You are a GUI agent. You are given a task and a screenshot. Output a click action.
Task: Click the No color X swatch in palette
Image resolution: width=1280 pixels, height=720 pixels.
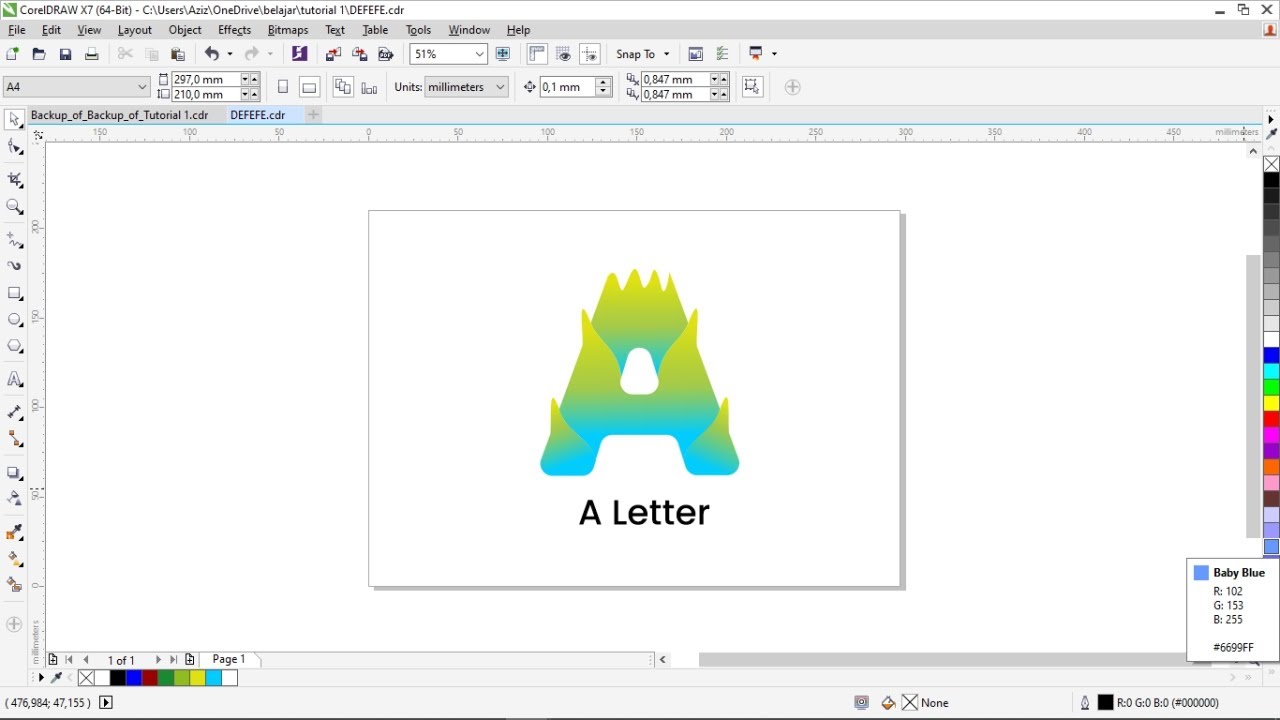(x=1271, y=164)
